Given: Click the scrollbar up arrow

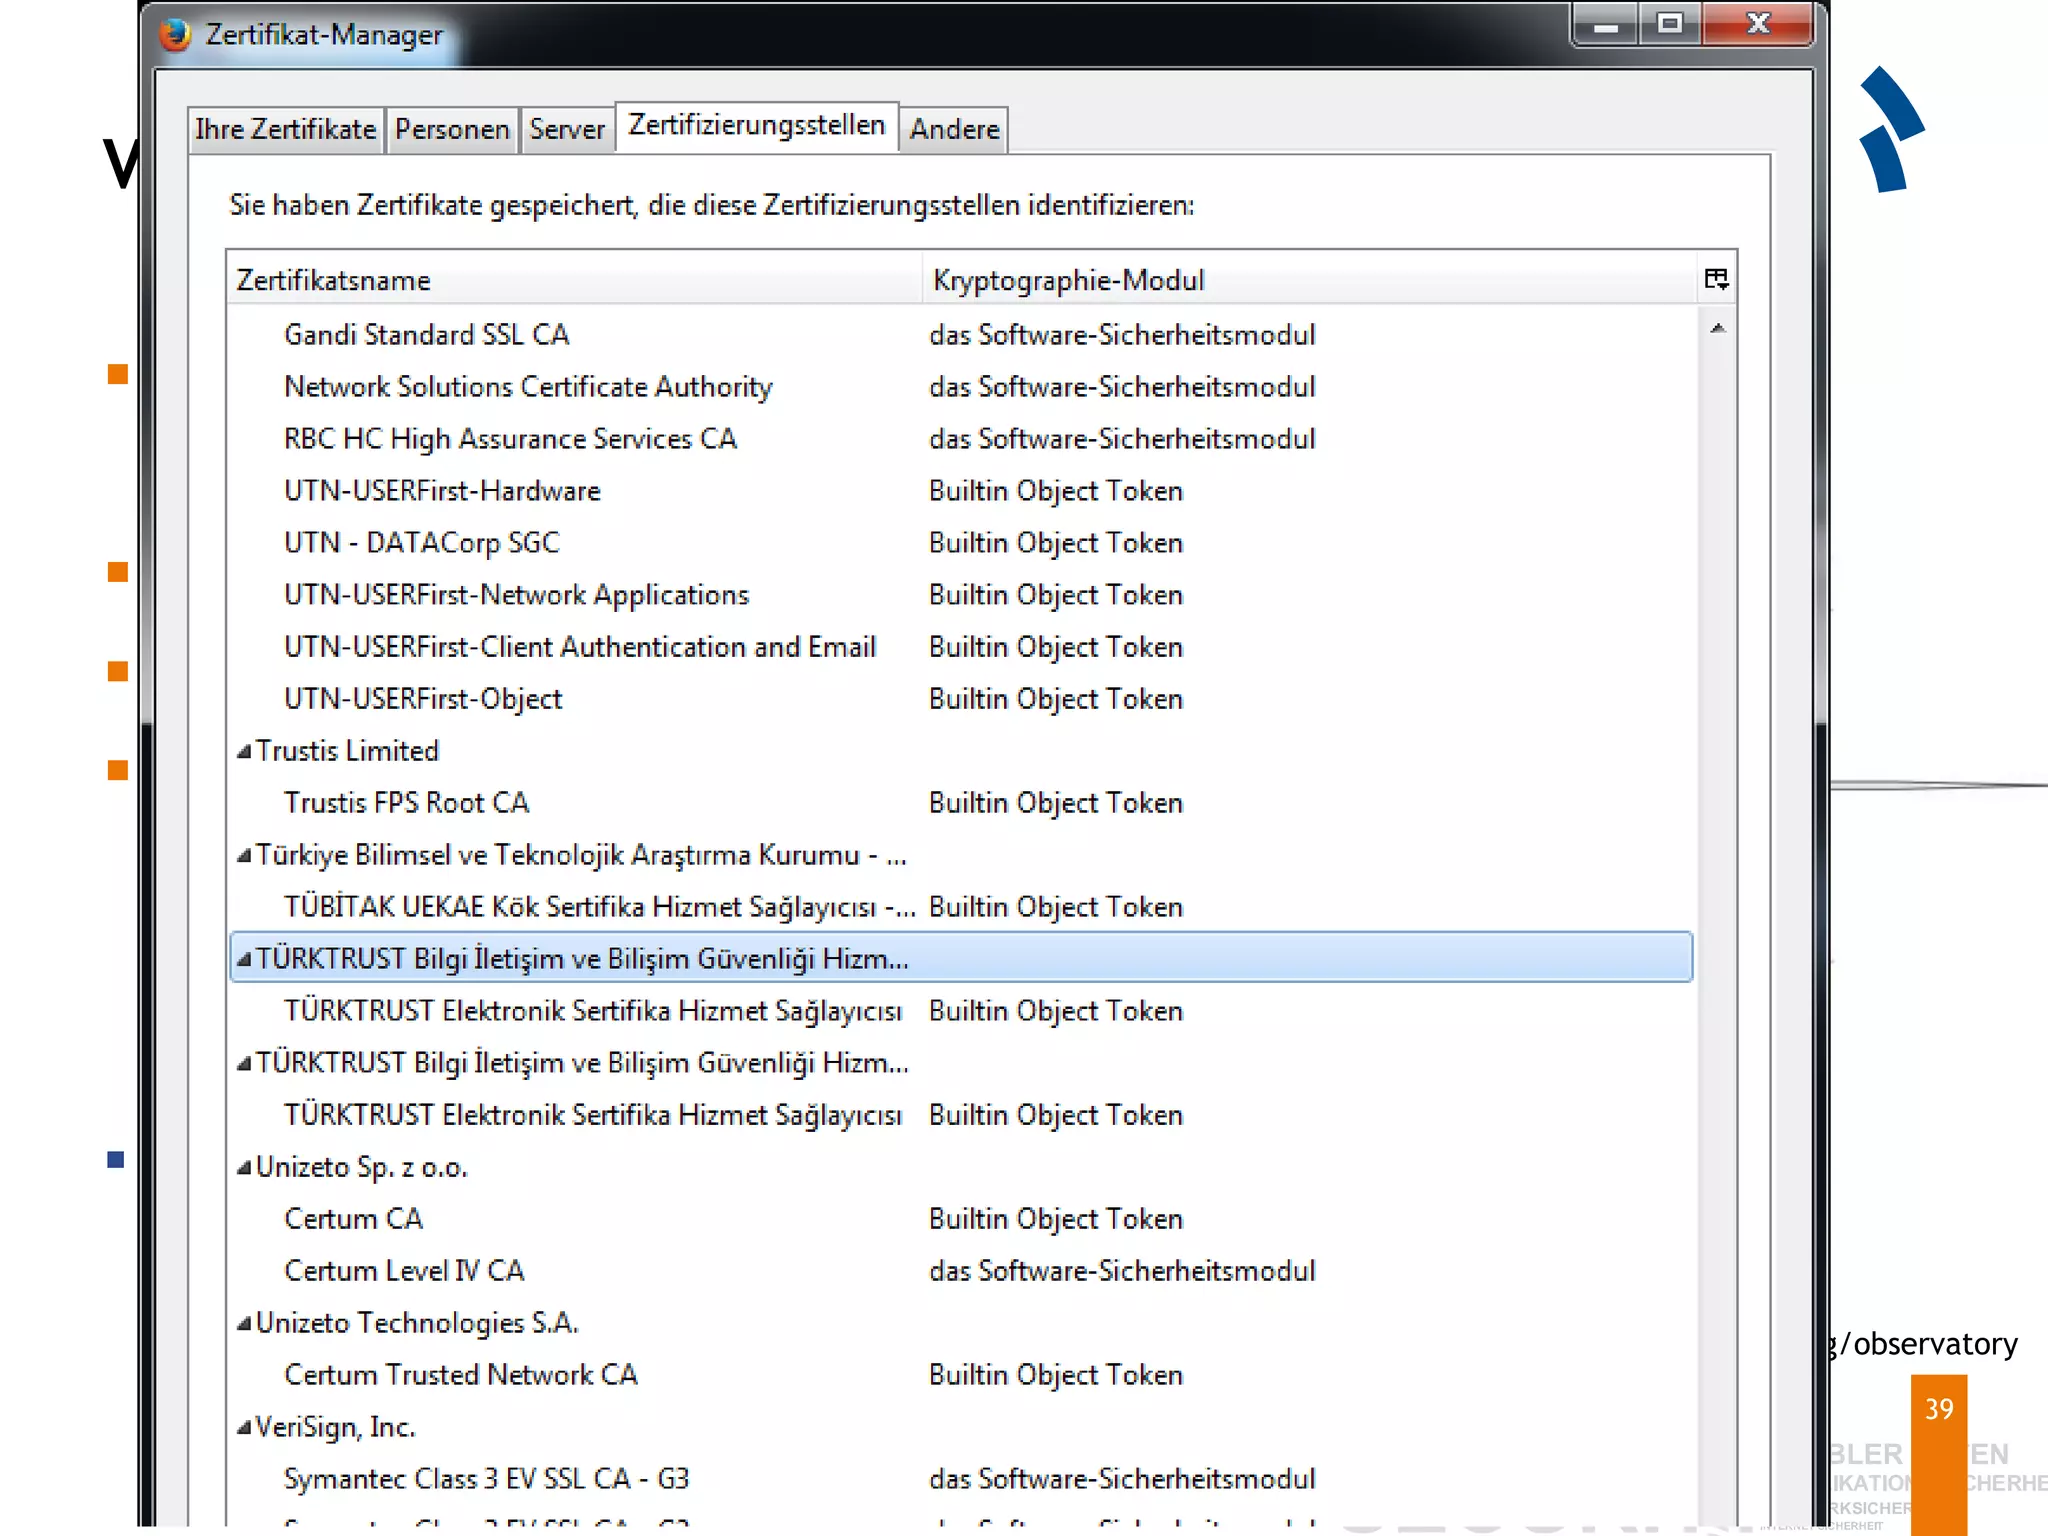Looking at the screenshot, I should click(x=1717, y=328).
